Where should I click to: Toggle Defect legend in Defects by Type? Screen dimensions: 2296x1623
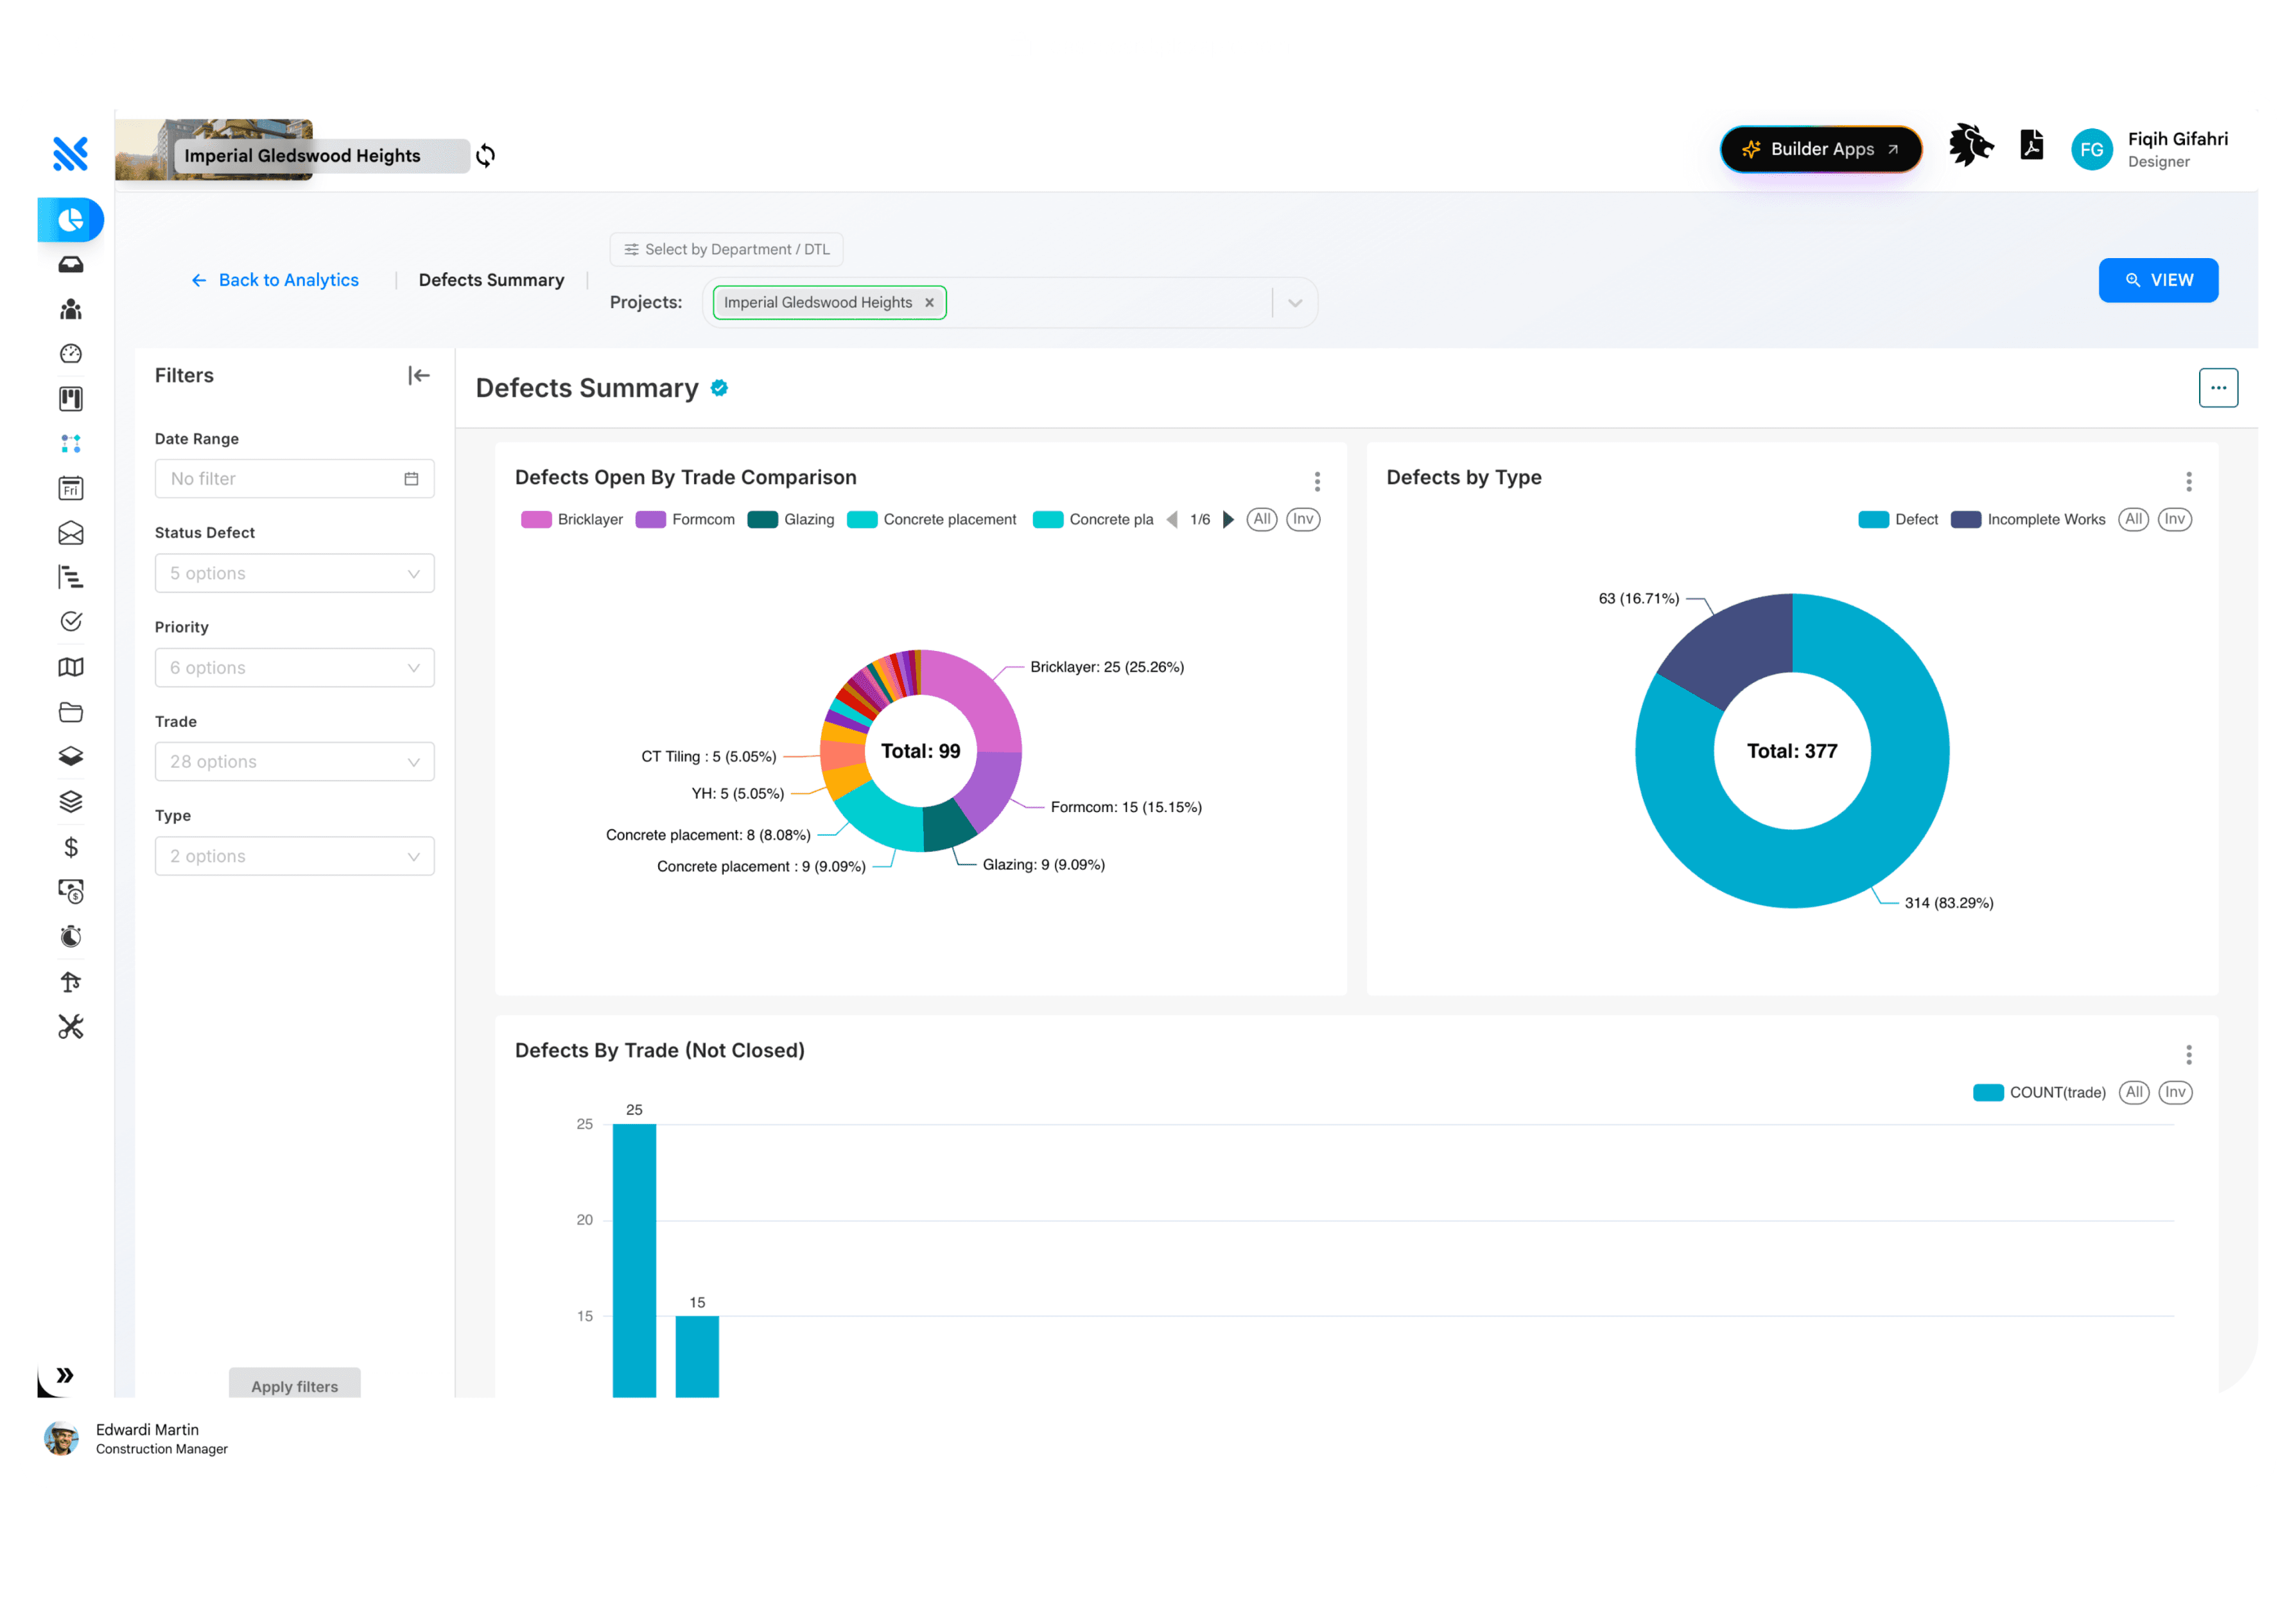coord(1897,519)
